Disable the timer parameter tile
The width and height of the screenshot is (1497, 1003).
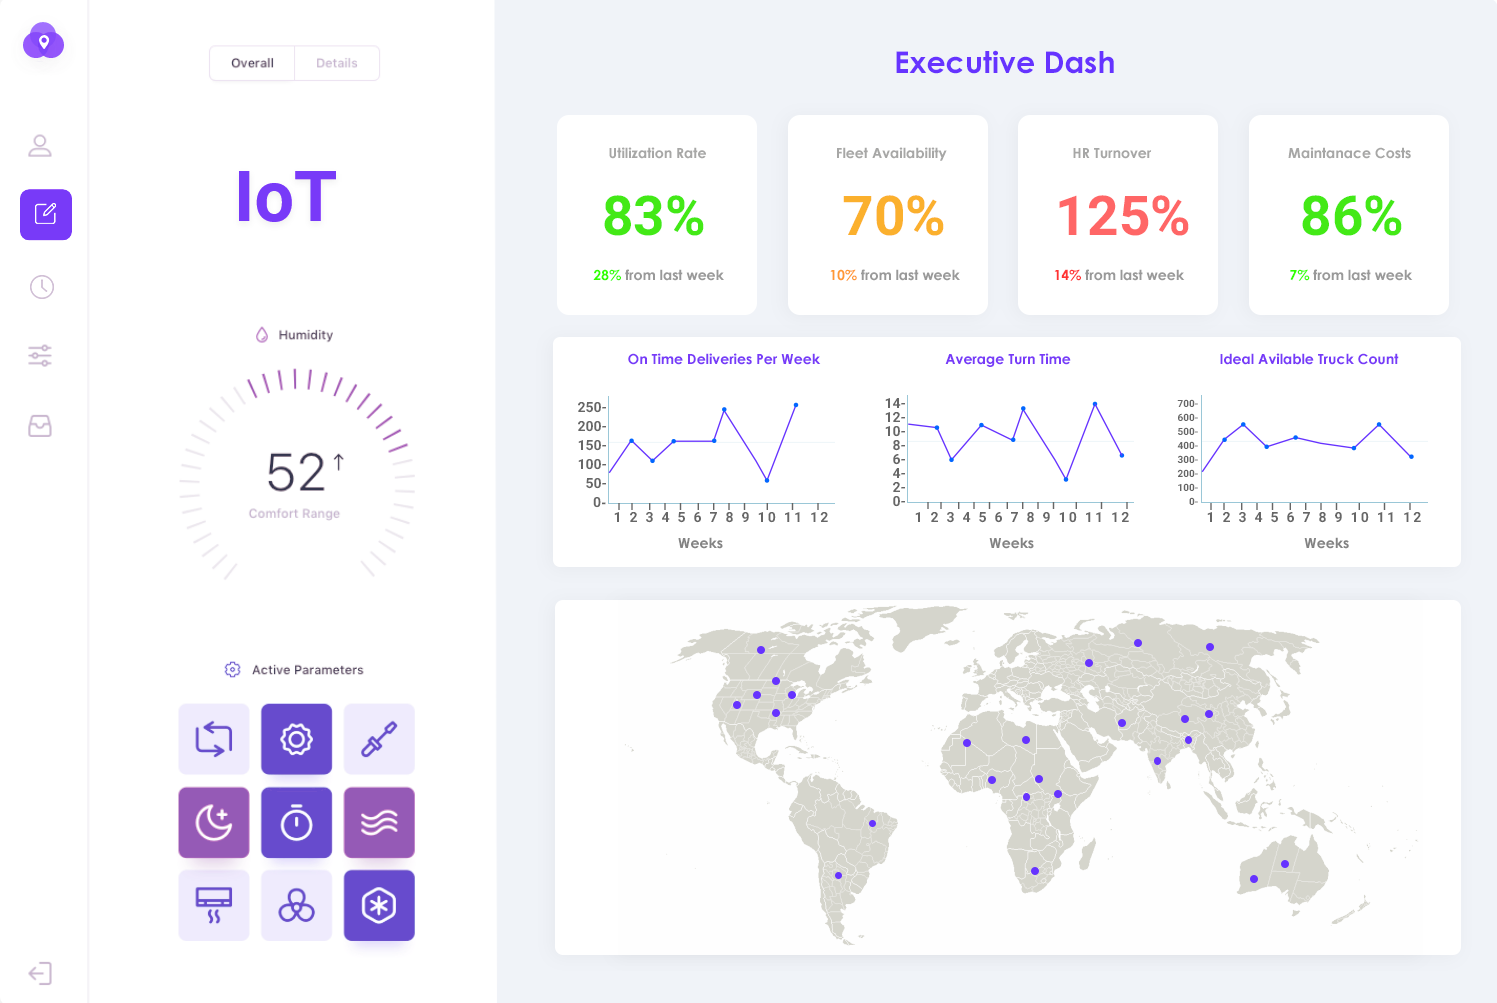(296, 822)
